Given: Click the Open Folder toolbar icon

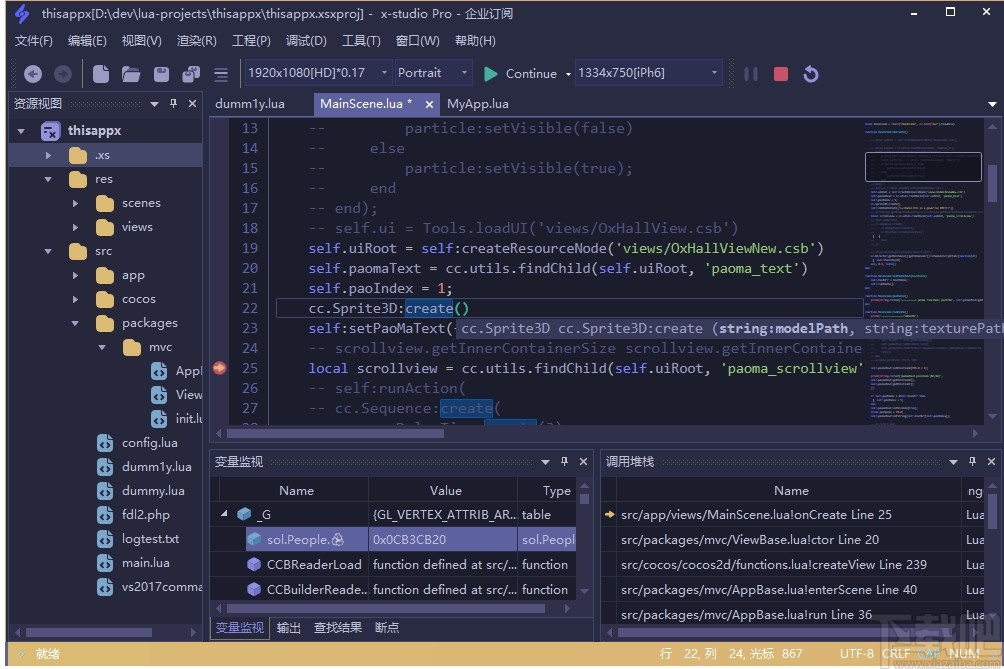Looking at the screenshot, I should [131, 72].
